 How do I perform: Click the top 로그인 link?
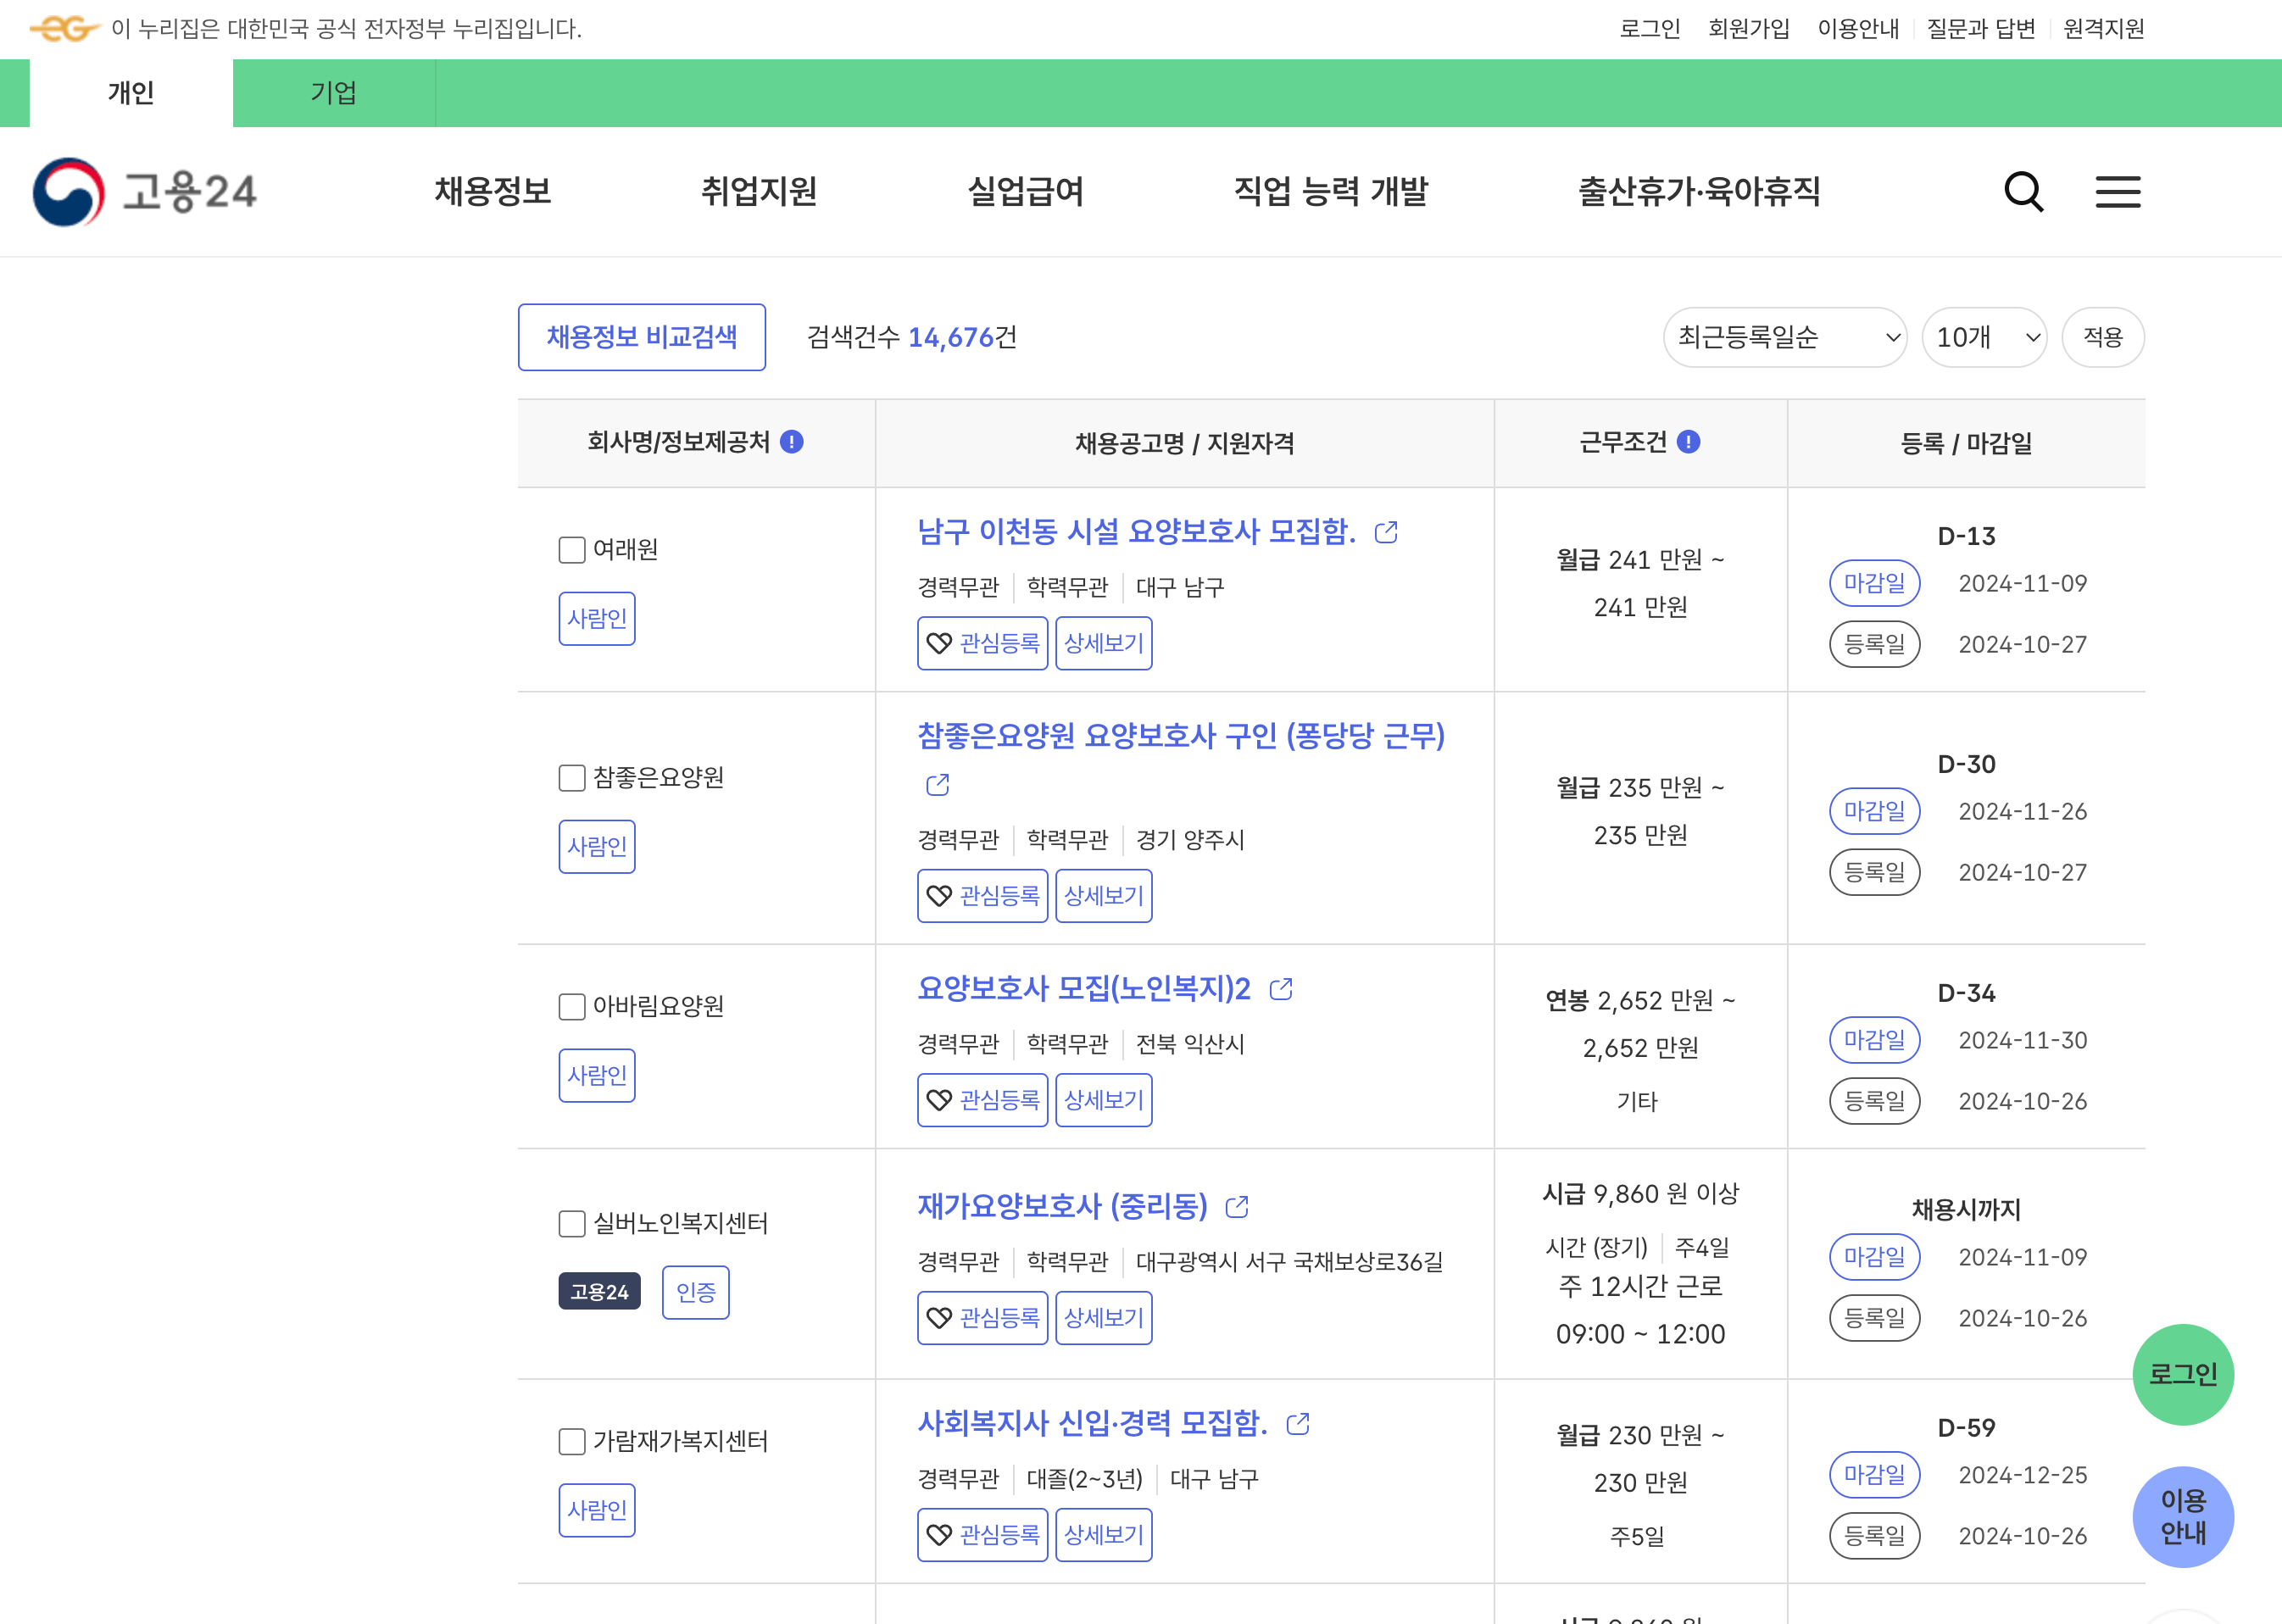(1650, 29)
